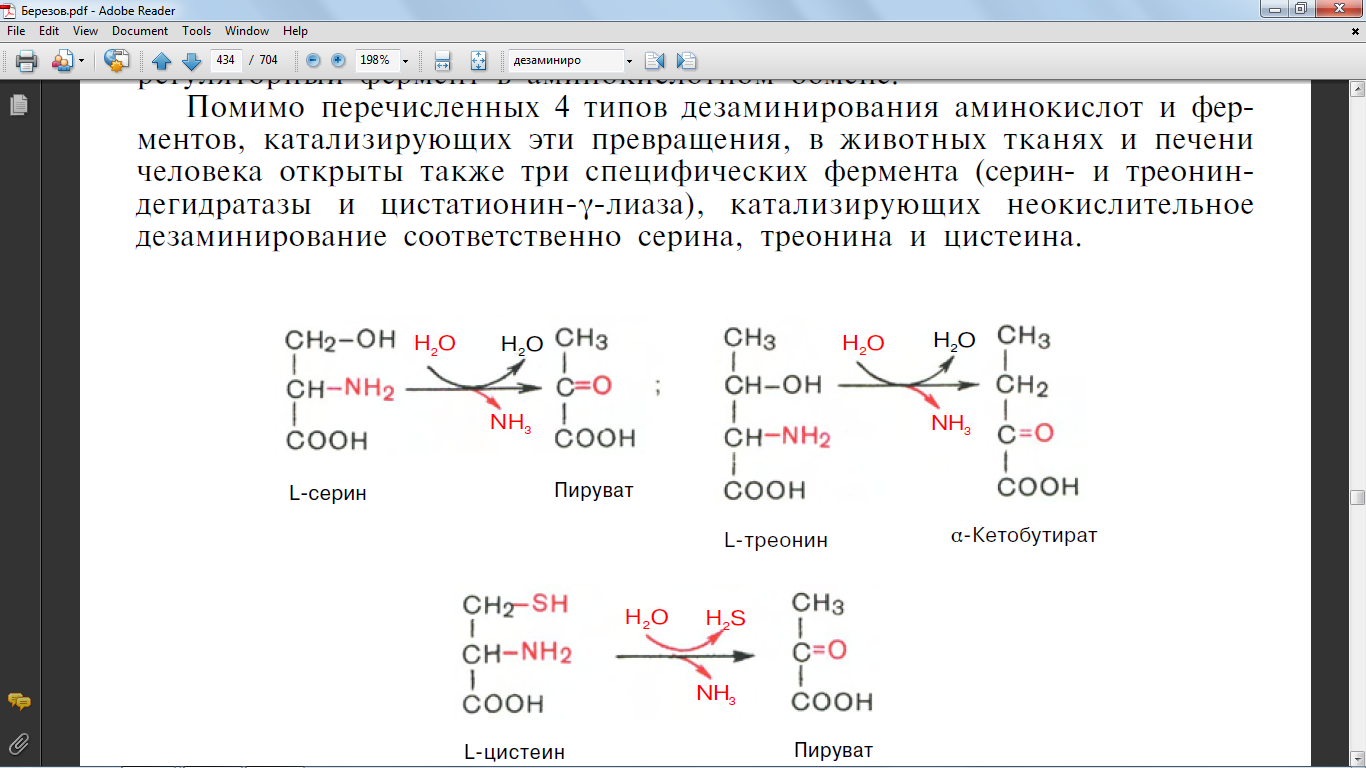Go to next page with down arrow
1366x768 pixels.
(x=190, y=60)
